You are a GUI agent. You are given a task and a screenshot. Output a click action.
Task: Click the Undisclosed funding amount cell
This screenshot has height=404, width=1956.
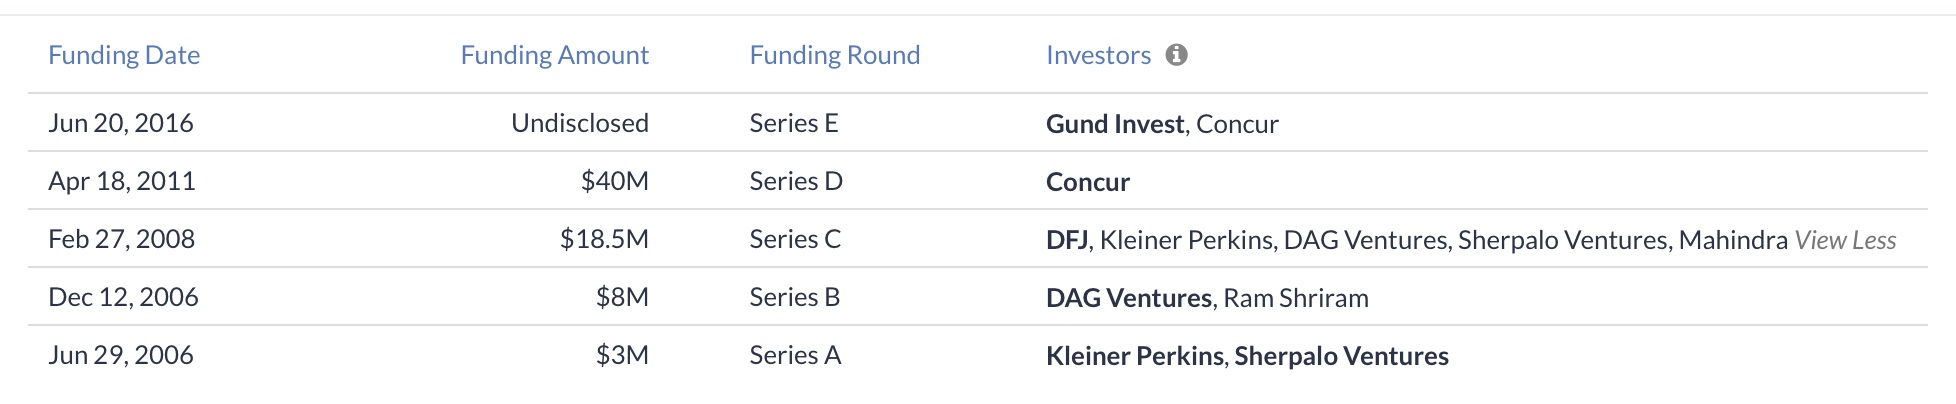coord(579,123)
